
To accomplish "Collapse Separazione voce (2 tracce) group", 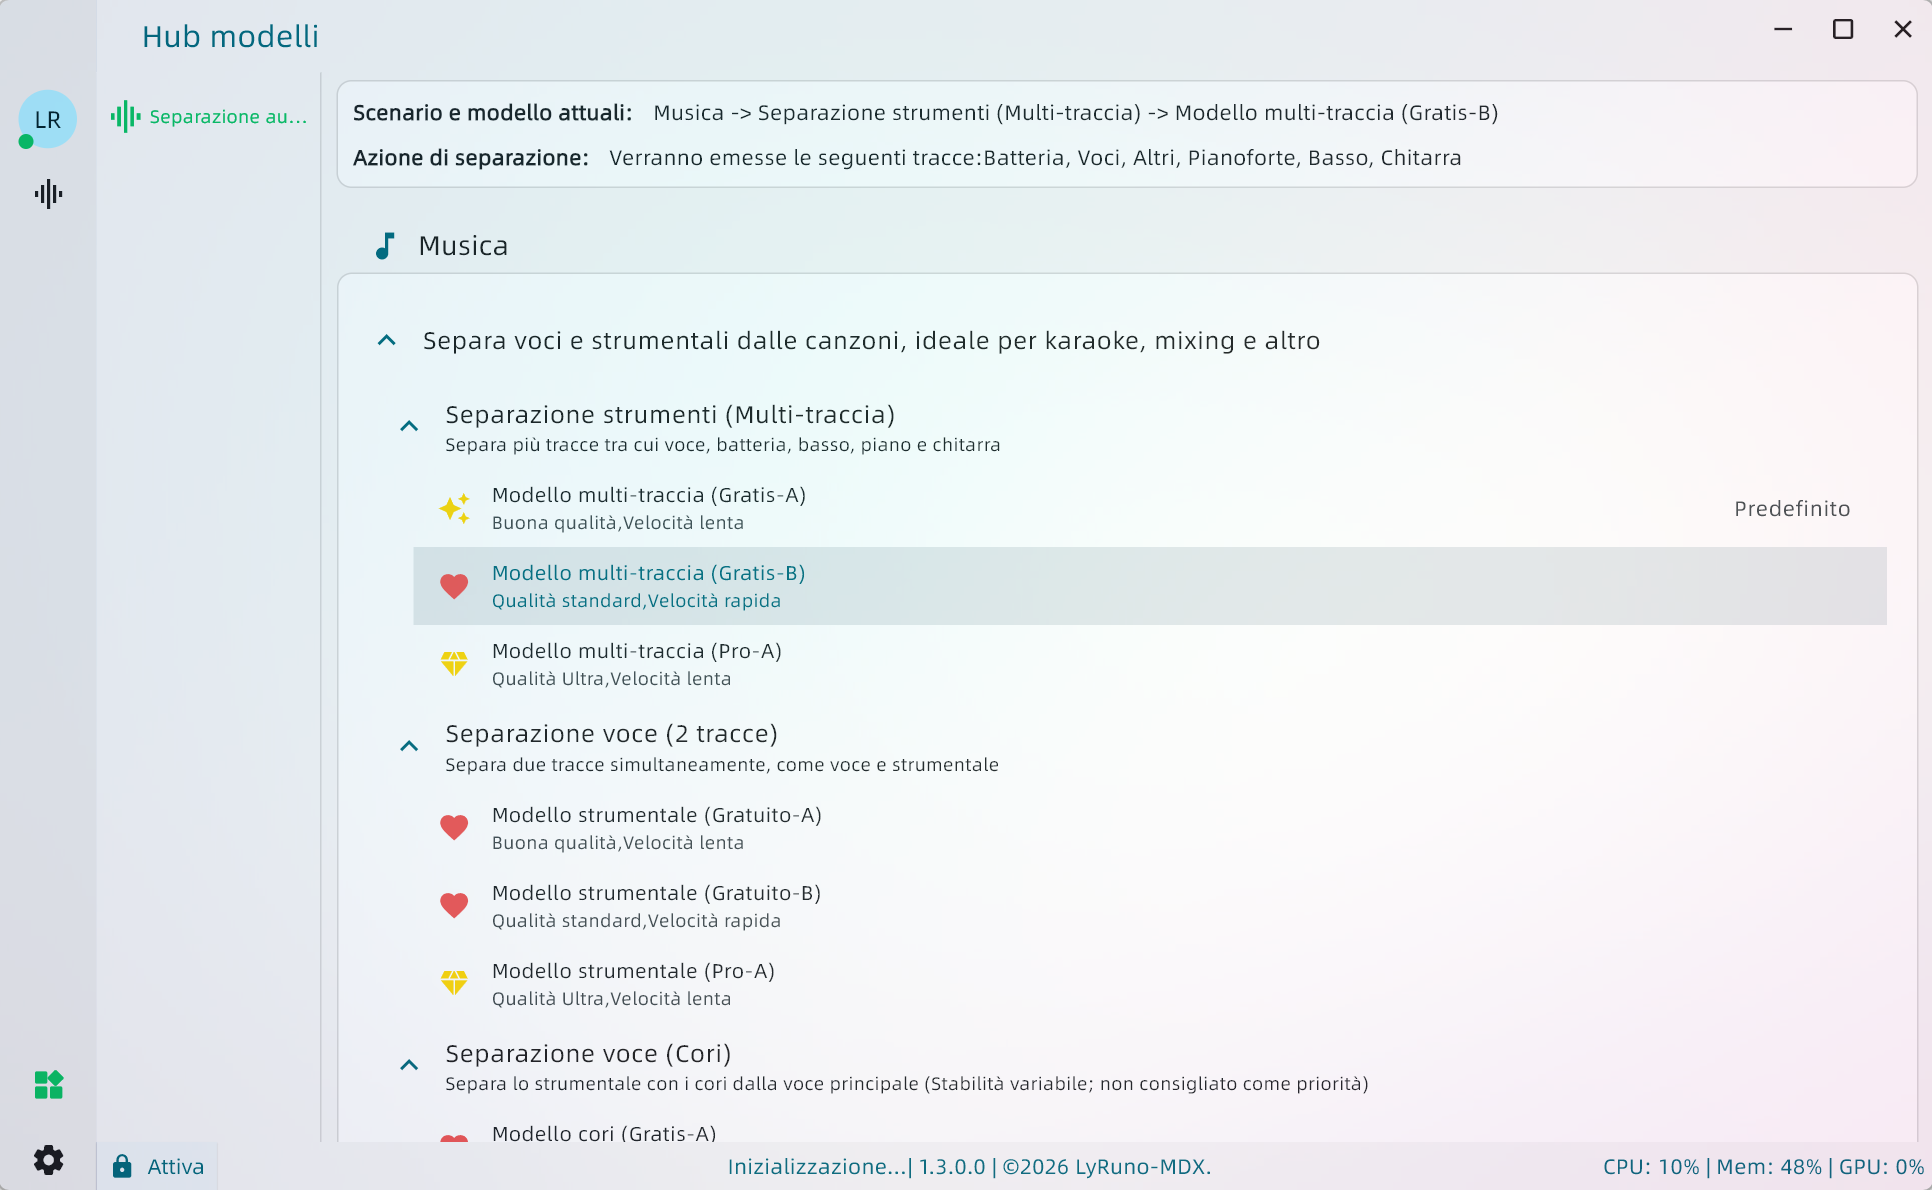I will pyautogui.click(x=409, y=747).
